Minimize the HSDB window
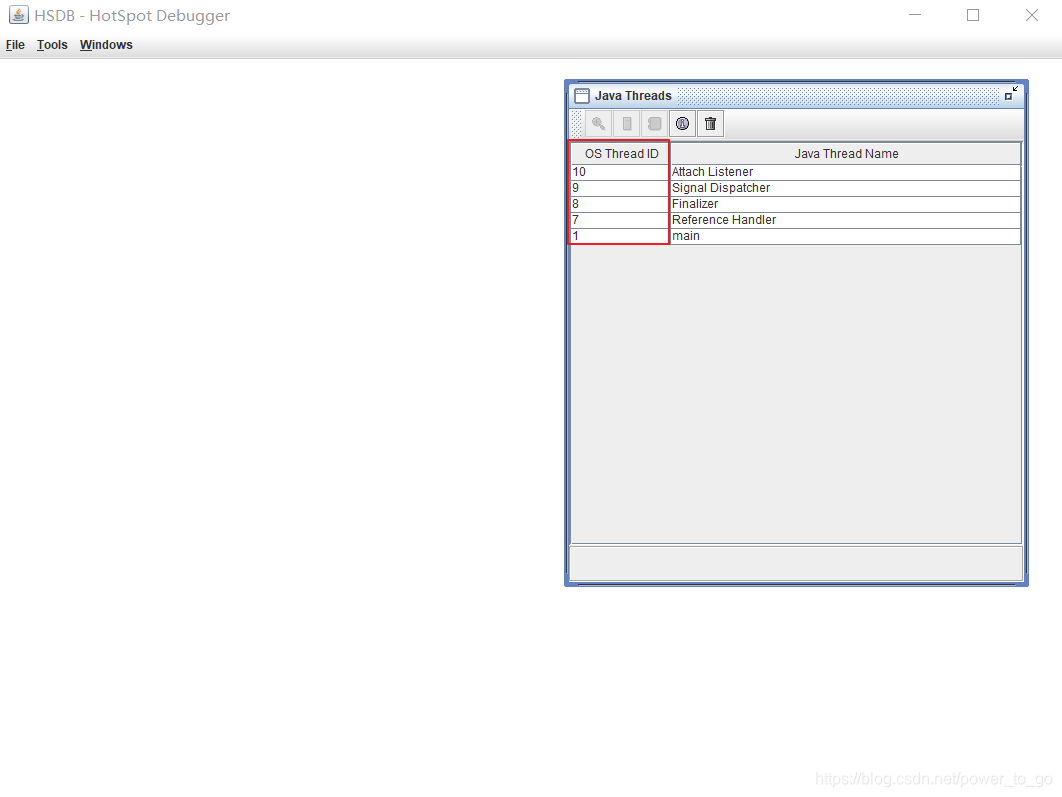 (x=915, y=15)
